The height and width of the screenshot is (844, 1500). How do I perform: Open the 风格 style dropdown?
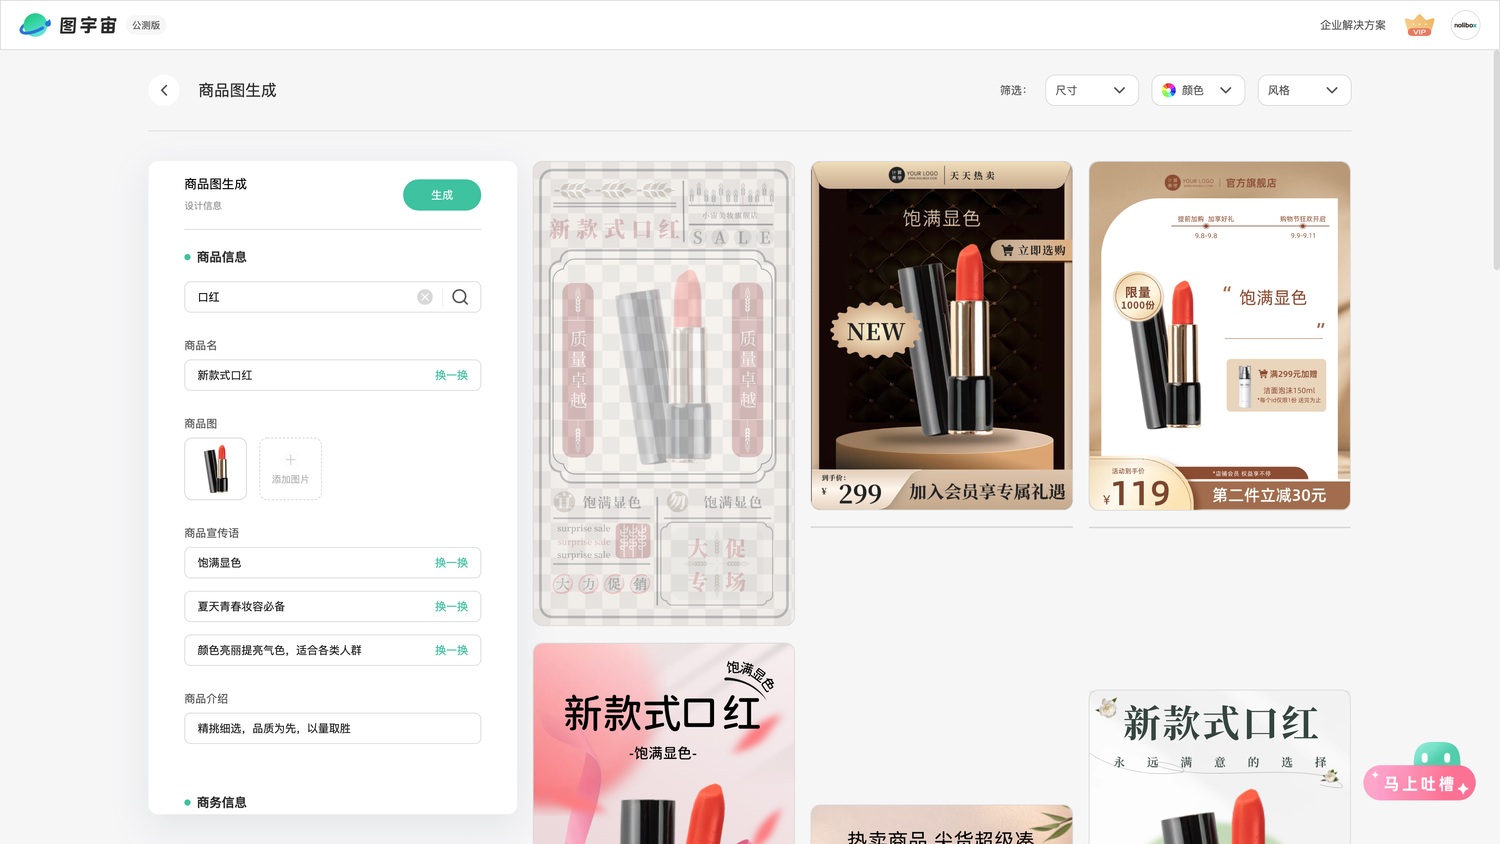(1304, 90)
